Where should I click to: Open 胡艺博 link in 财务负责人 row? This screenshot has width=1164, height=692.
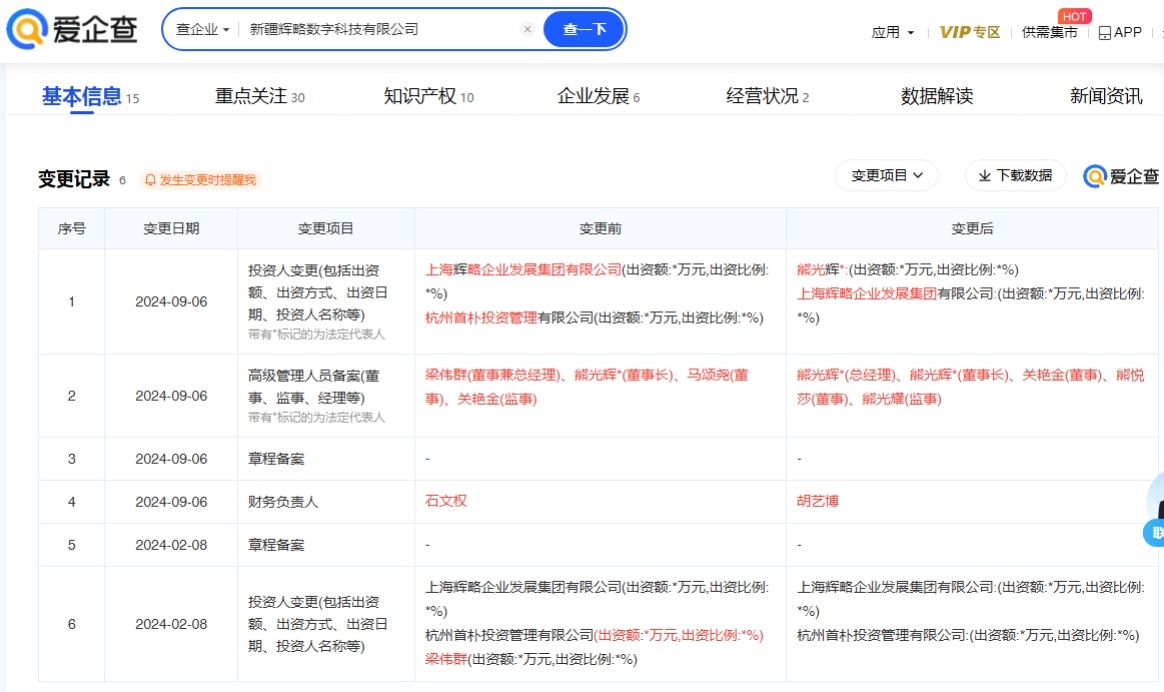coord(817,501)
